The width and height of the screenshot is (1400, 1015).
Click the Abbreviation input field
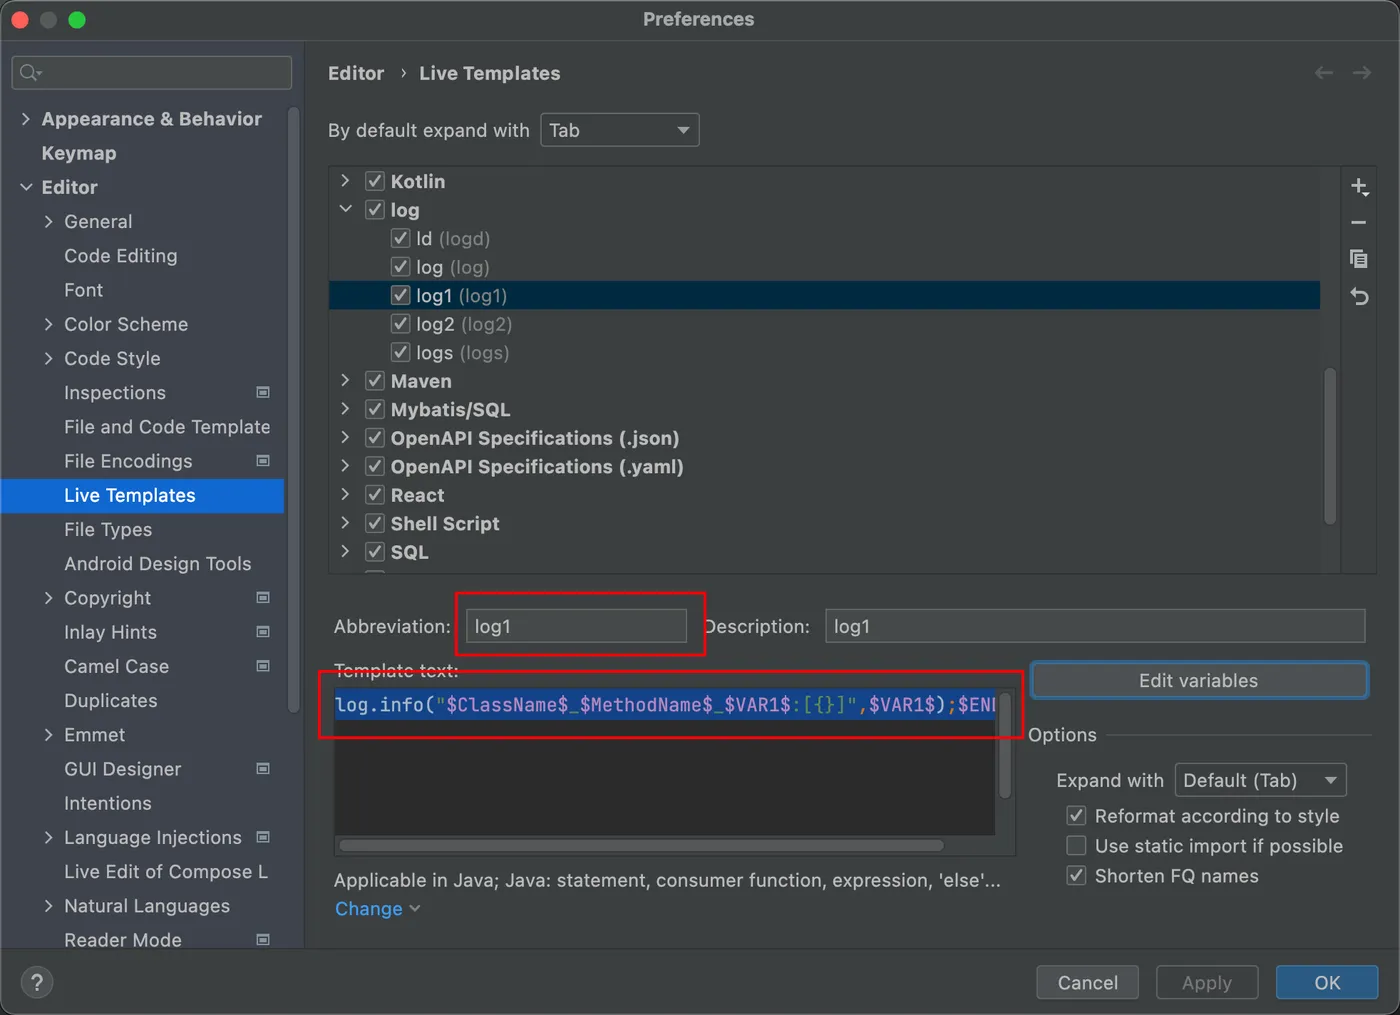click(576, 626)
